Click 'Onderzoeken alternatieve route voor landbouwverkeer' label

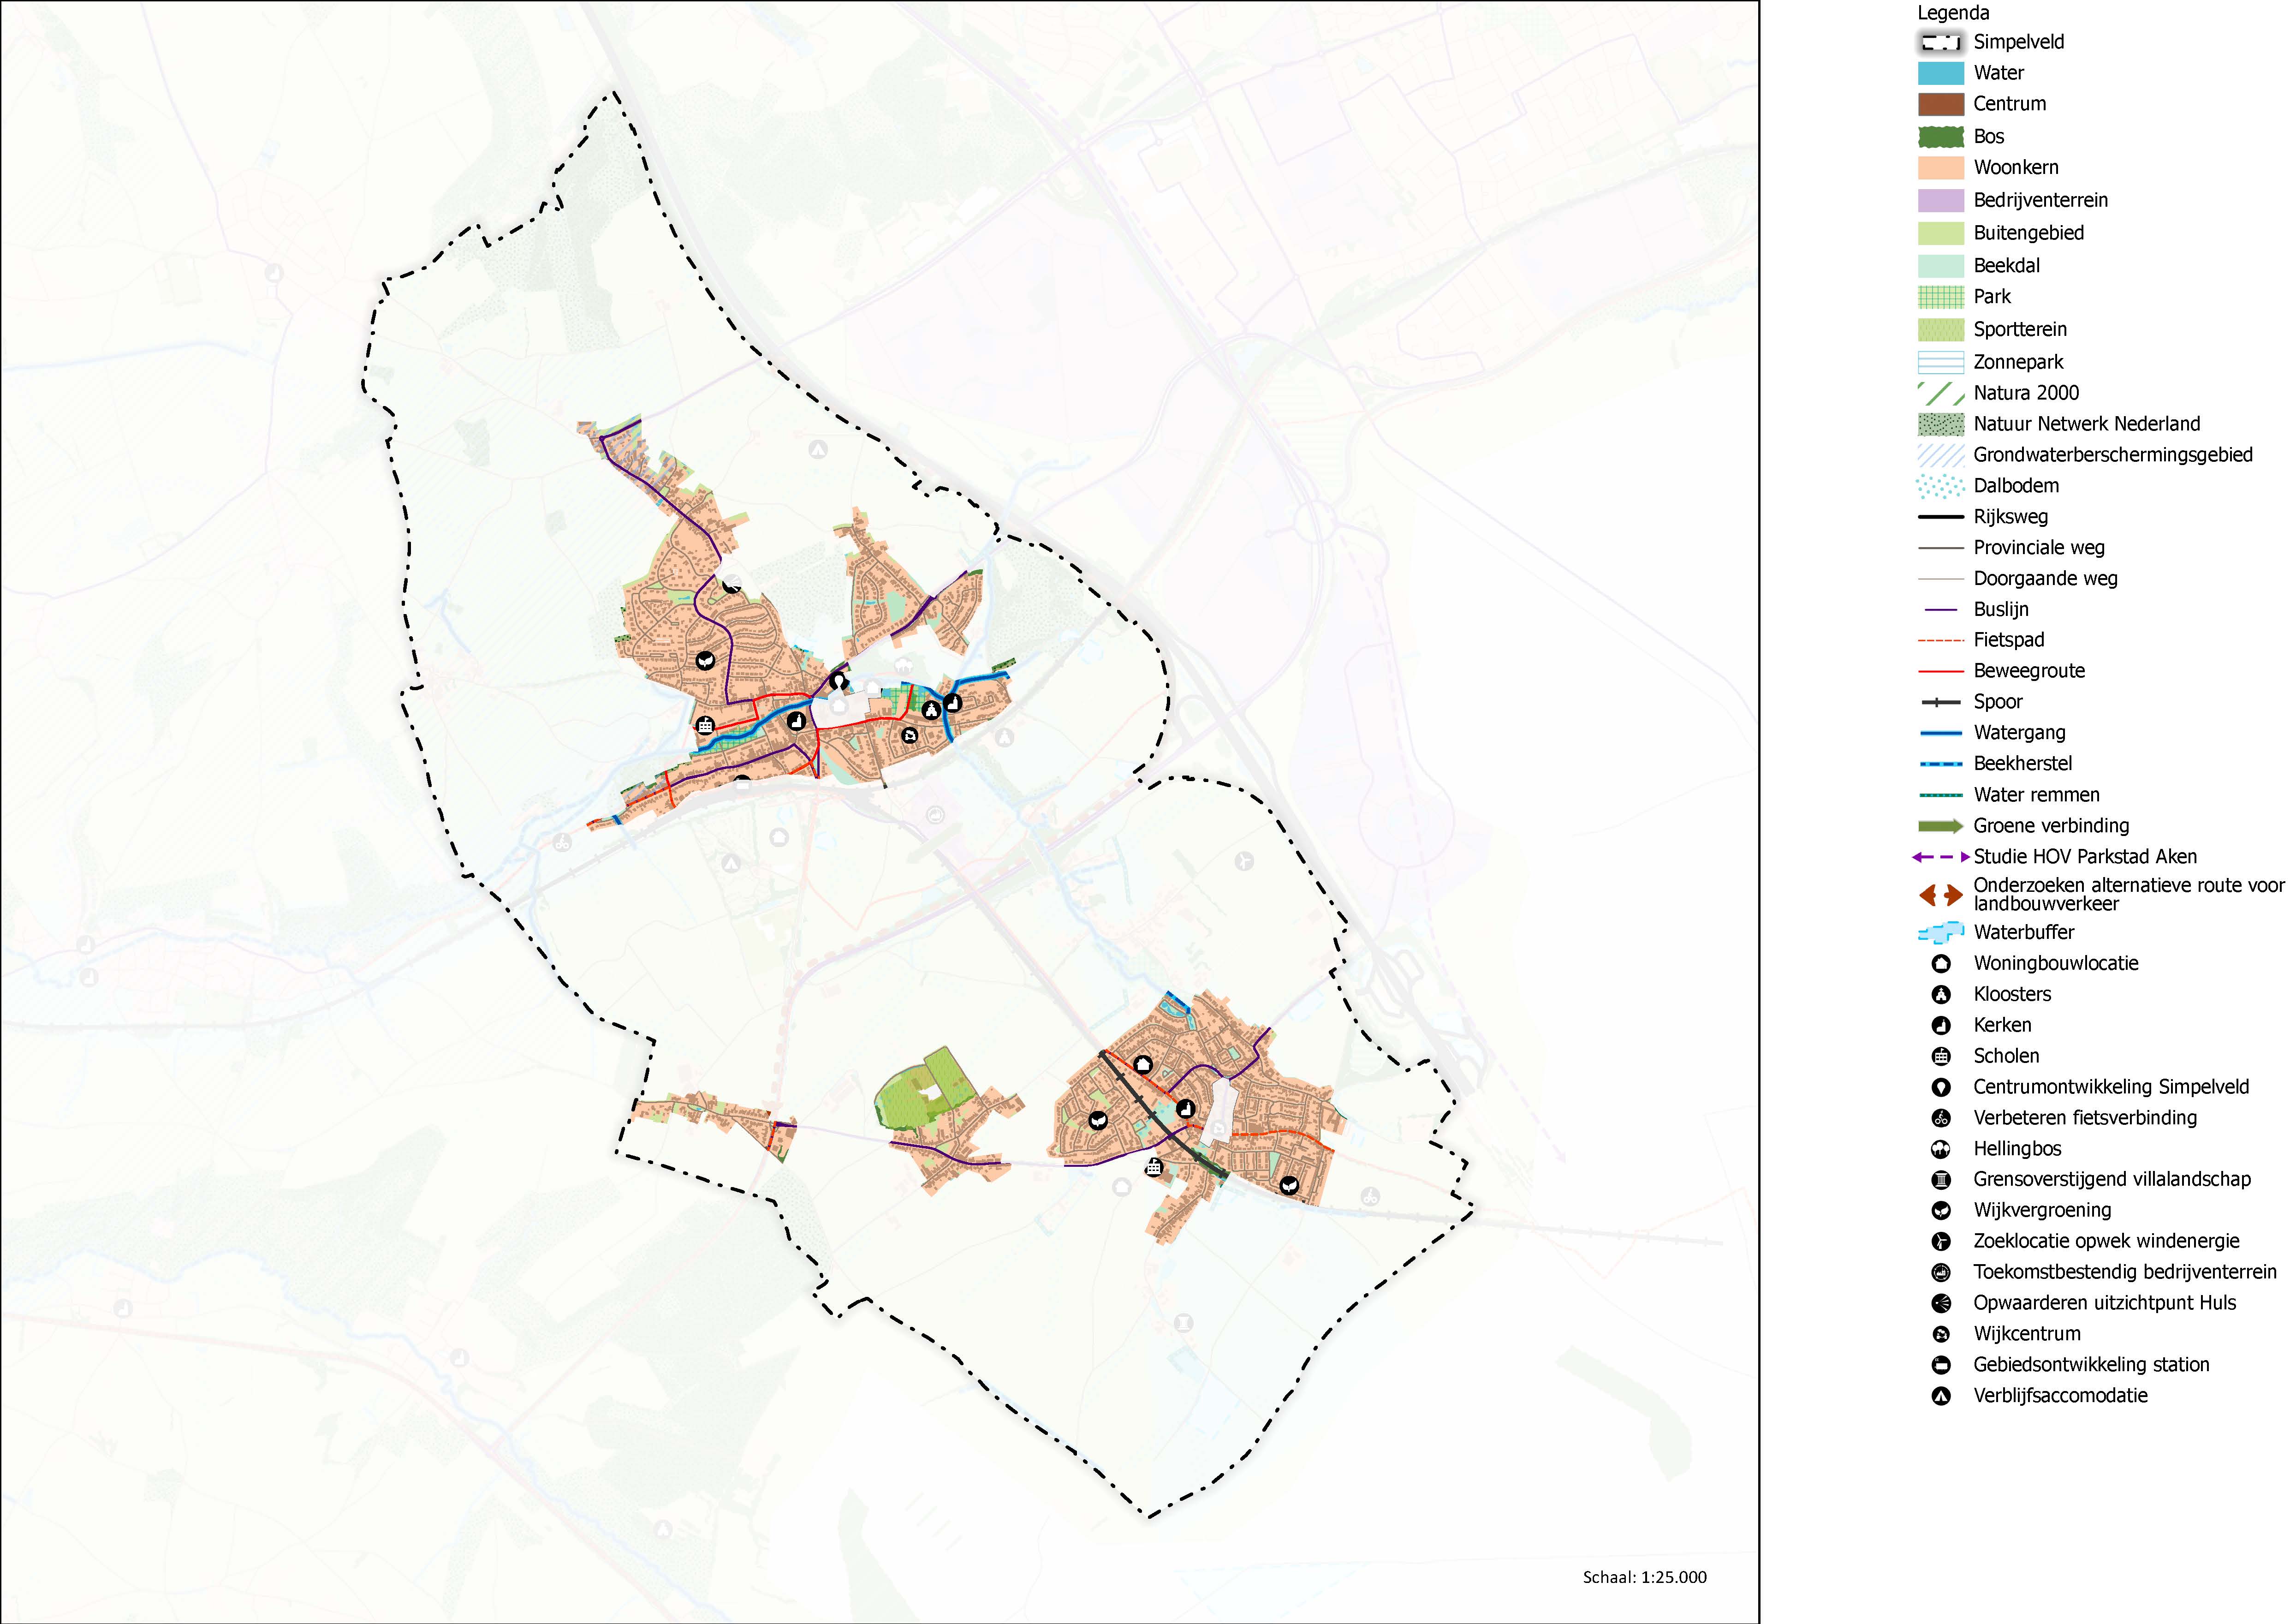click(2129, 895)
